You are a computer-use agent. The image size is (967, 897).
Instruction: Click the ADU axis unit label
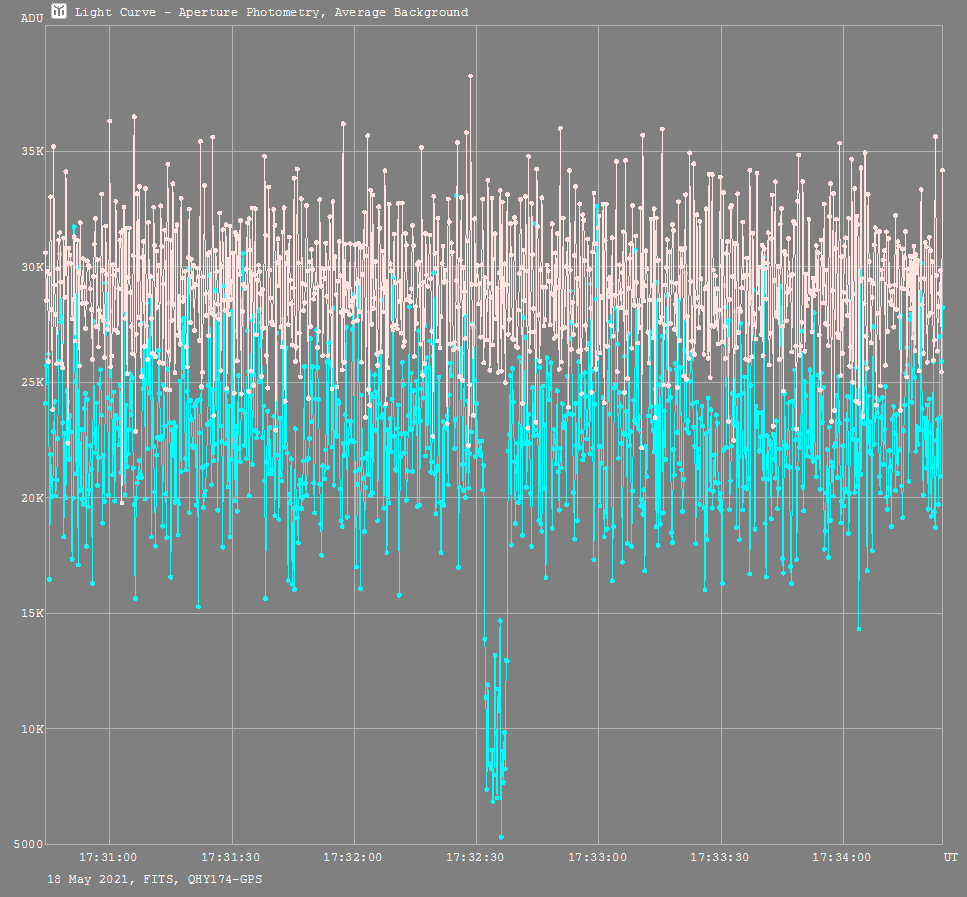pyautogui.click(x=32, y=19)
